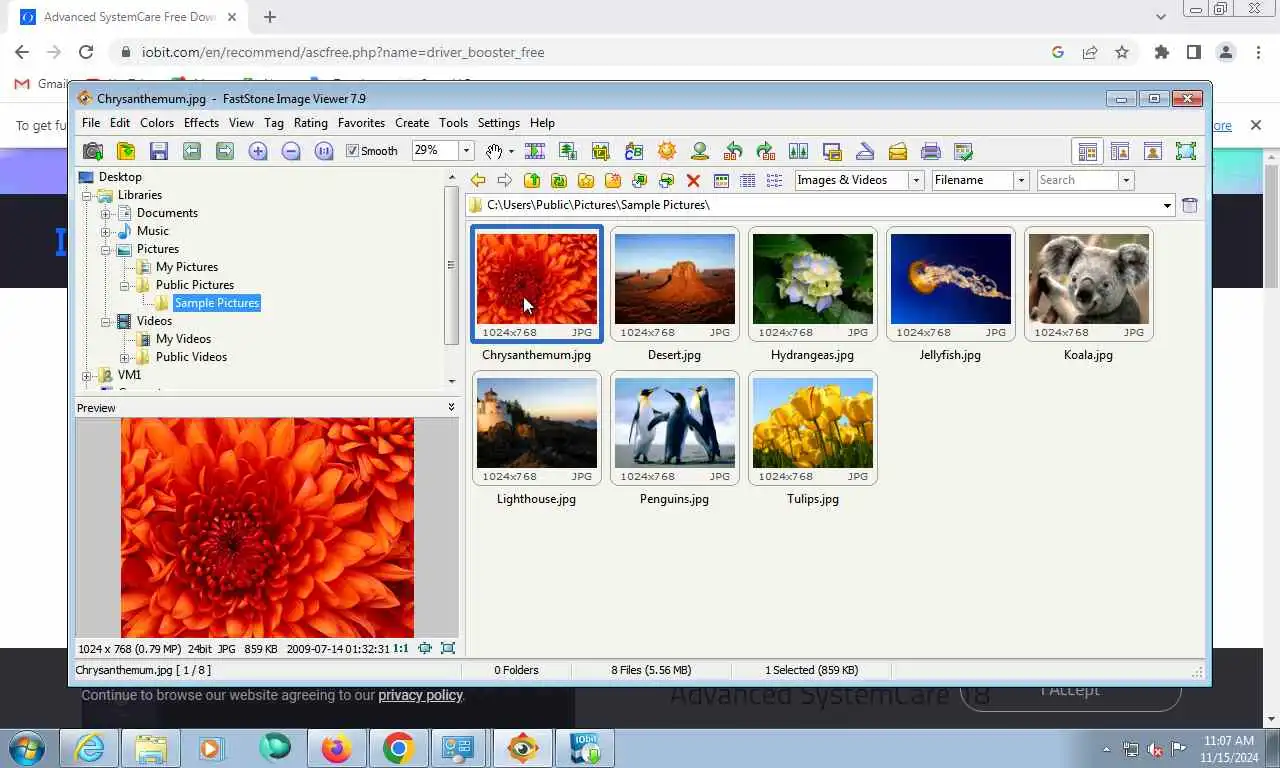Open the zoom percentage 29% dropdown
The height and width of the screenshot is (768, 1280).
(x=466, y=151)
